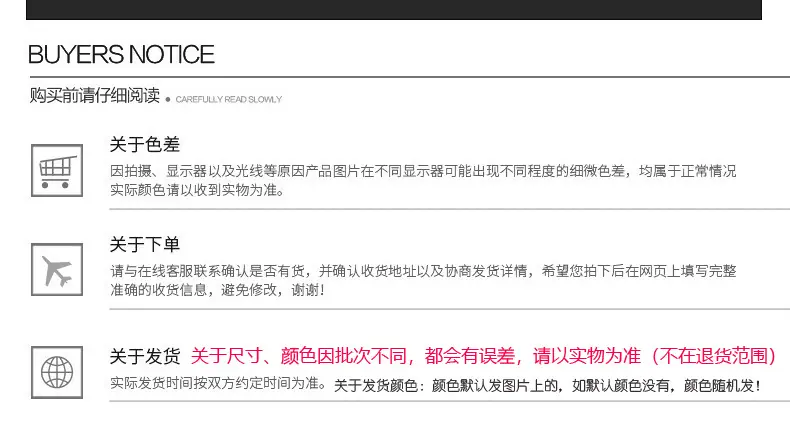Click the globe icon beside 关于发货
This screenshot has width=790, height=423.
tap(57, 372)
